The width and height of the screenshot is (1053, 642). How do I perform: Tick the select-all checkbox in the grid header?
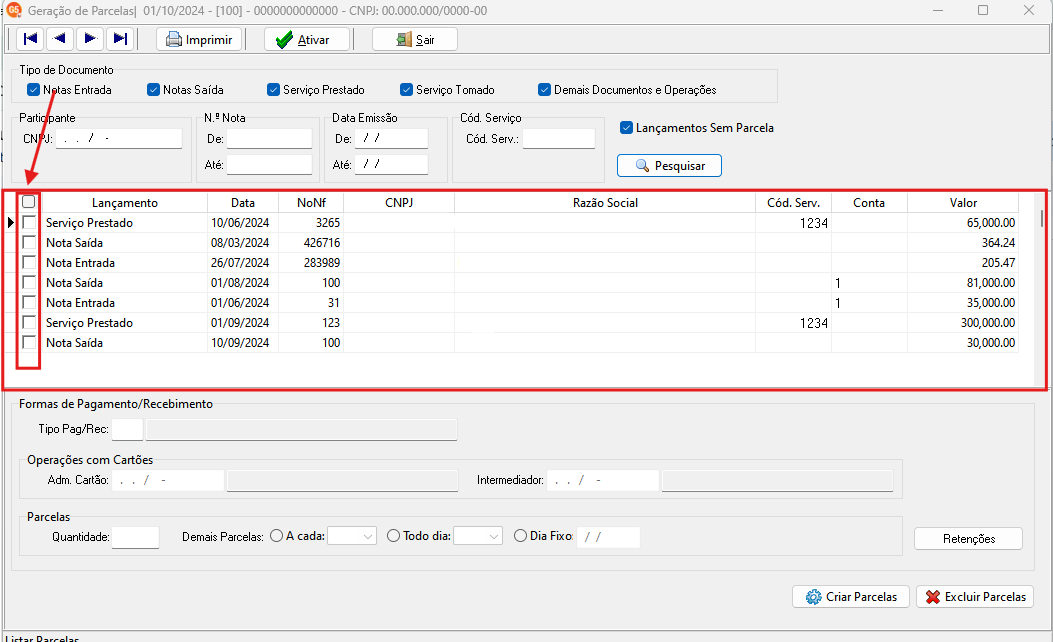pos(28,201)
